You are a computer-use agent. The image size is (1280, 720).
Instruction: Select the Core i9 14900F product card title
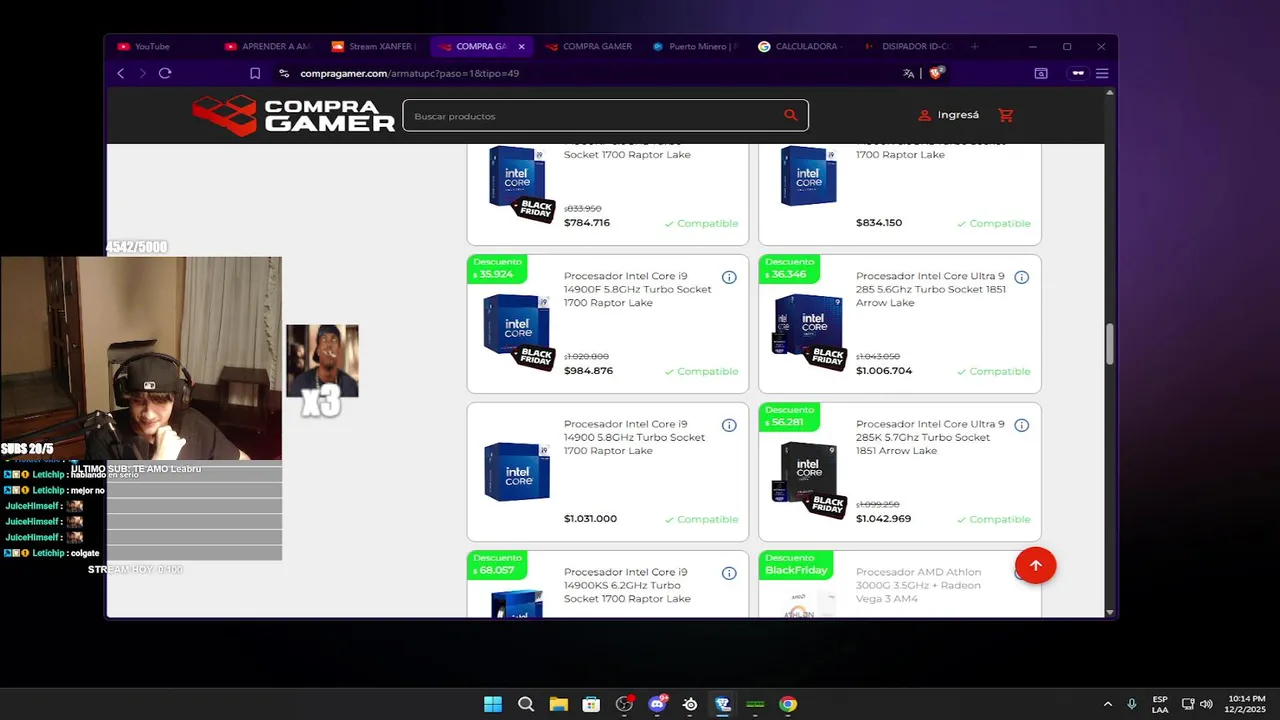(x=638, y=289)
